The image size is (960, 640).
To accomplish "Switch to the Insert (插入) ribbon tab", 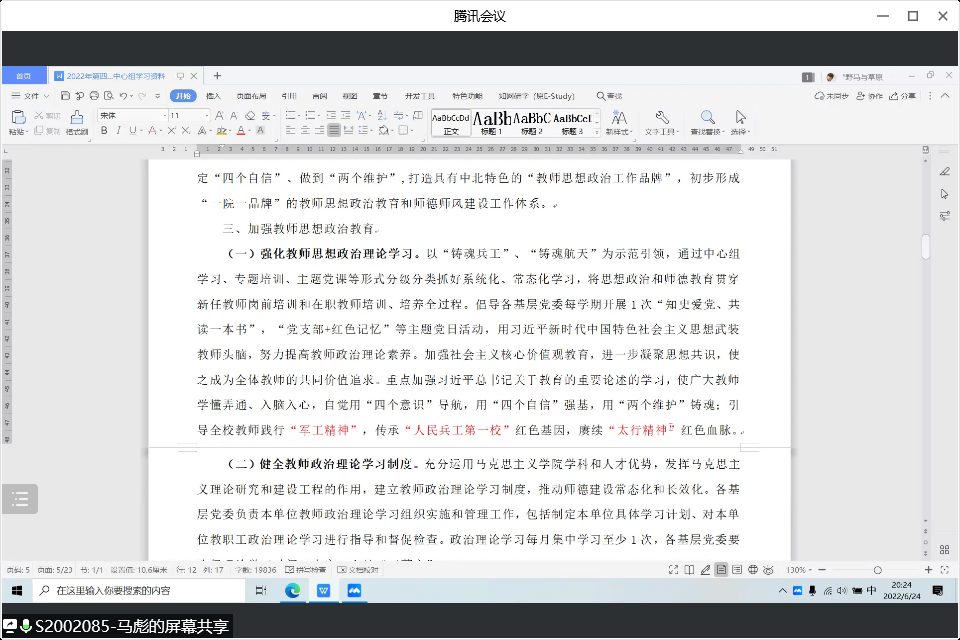I will (x=213, y=96).
